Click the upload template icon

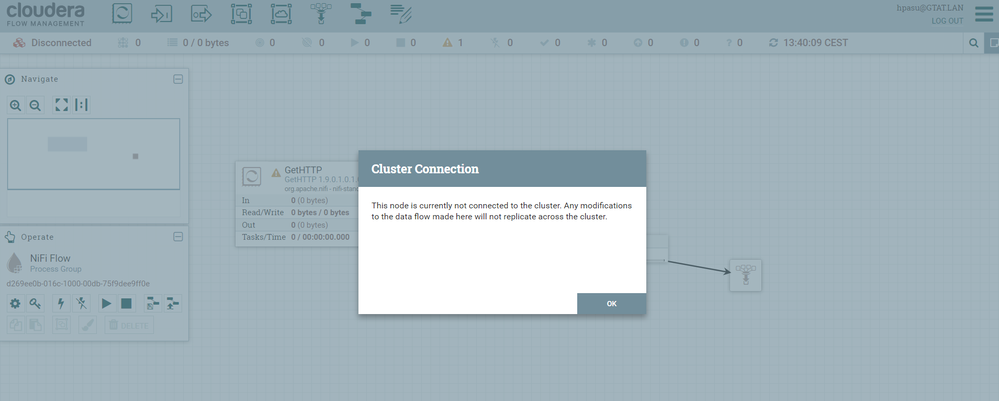[173, 303]
